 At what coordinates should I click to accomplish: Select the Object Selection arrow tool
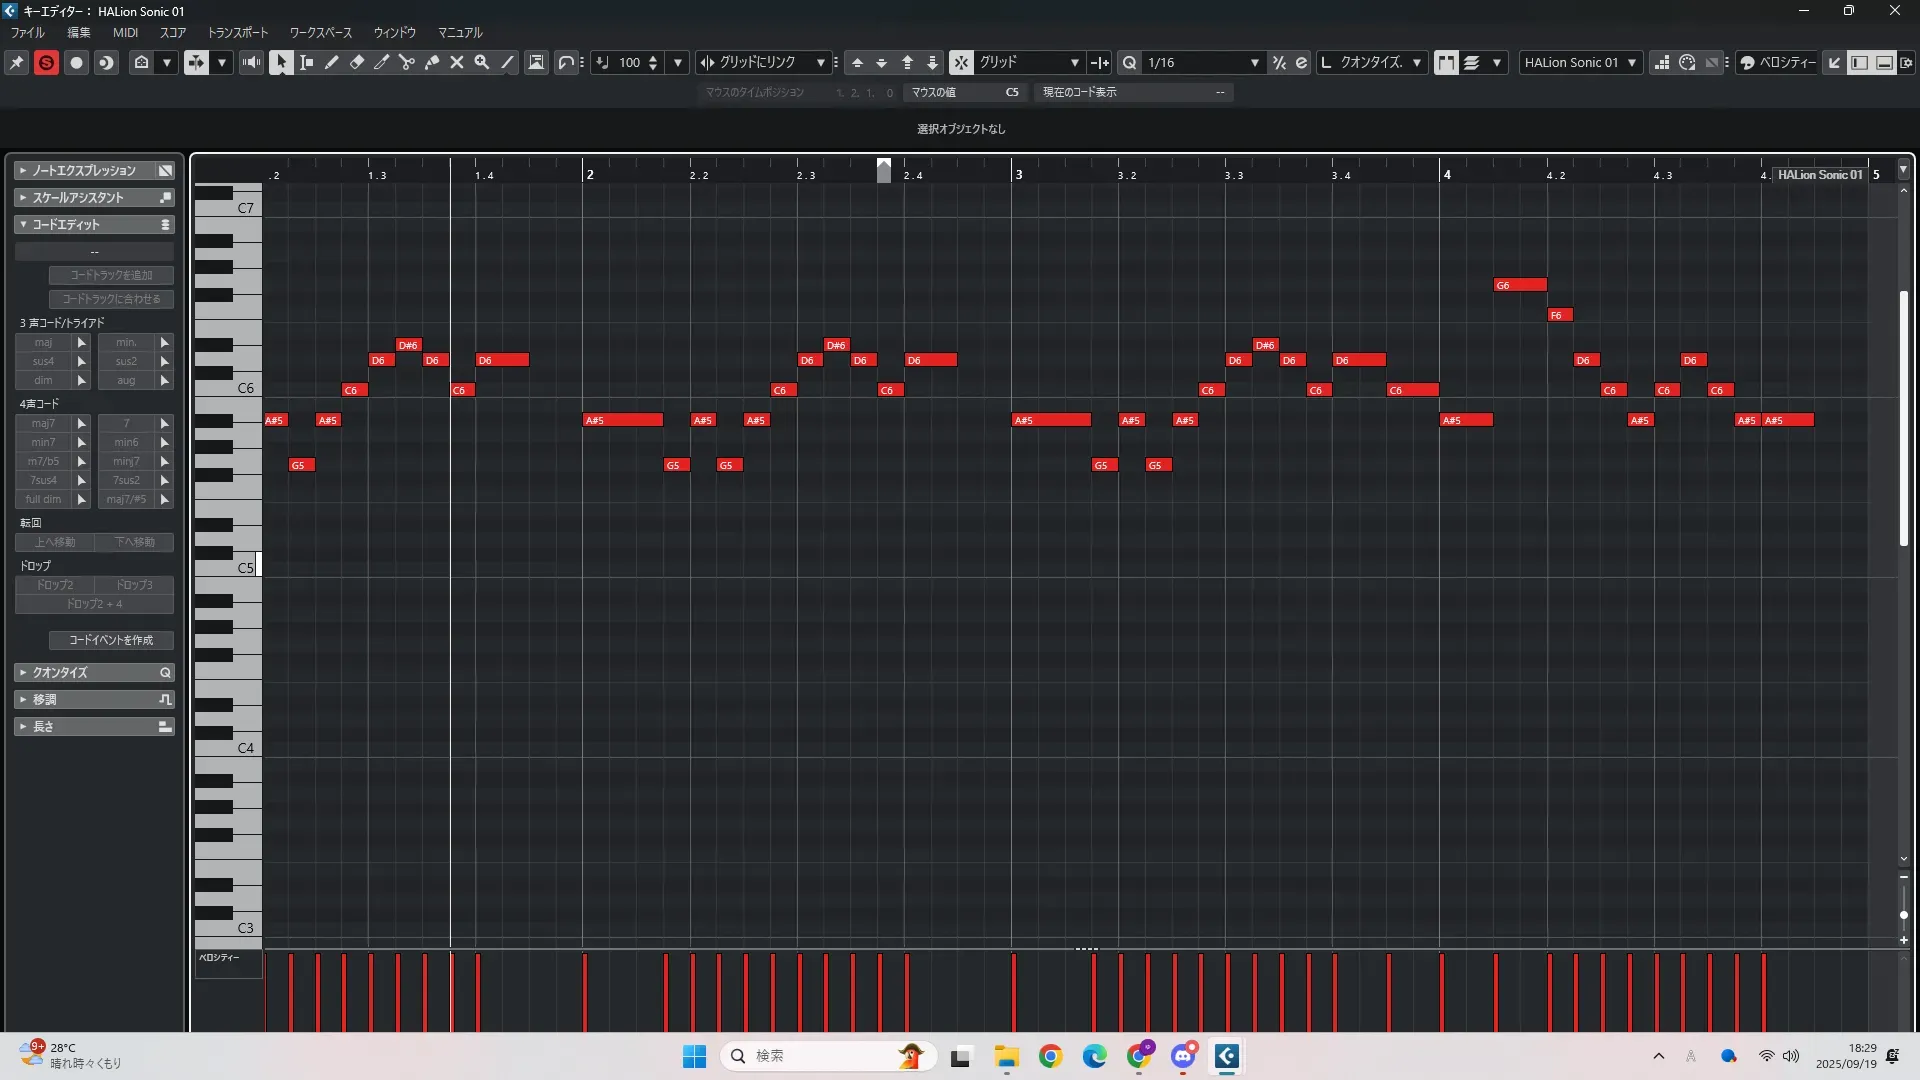tap(281, 62)
